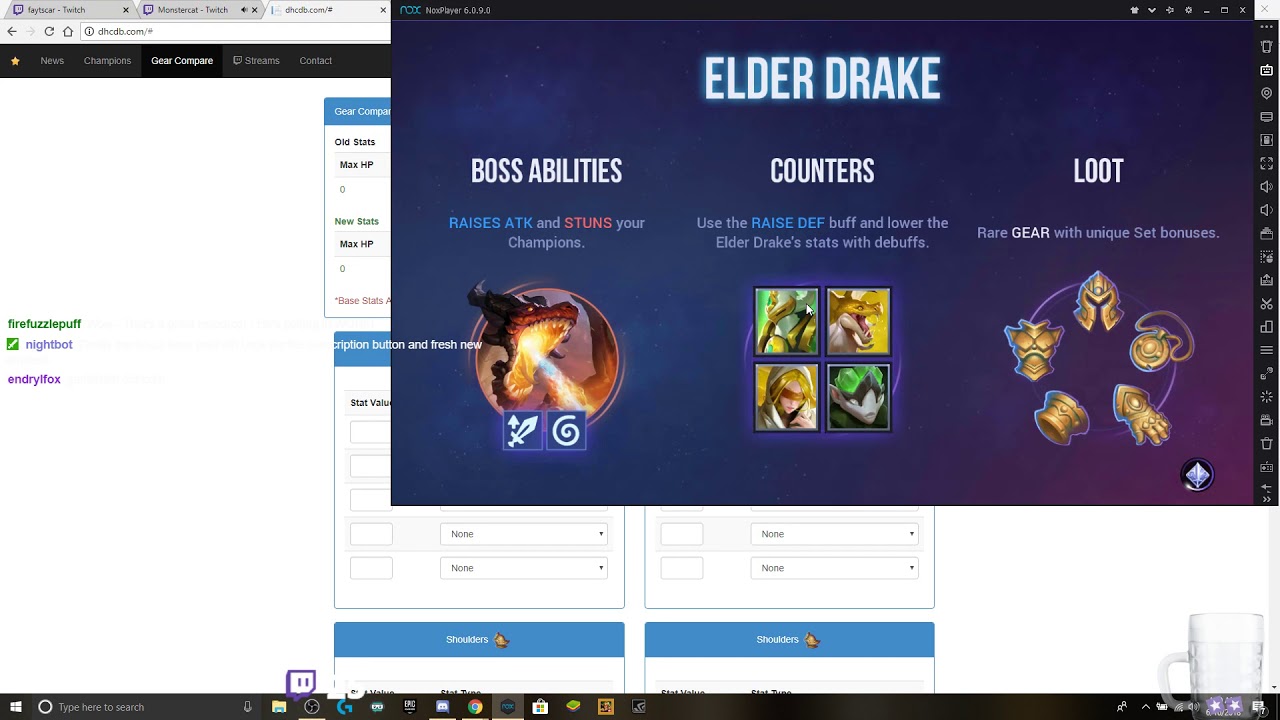Viewport: 1280px width, 720px height.
Task: Toggle NoxPlayer fullscreen sidebar icon
Action: click(1267, 163)
